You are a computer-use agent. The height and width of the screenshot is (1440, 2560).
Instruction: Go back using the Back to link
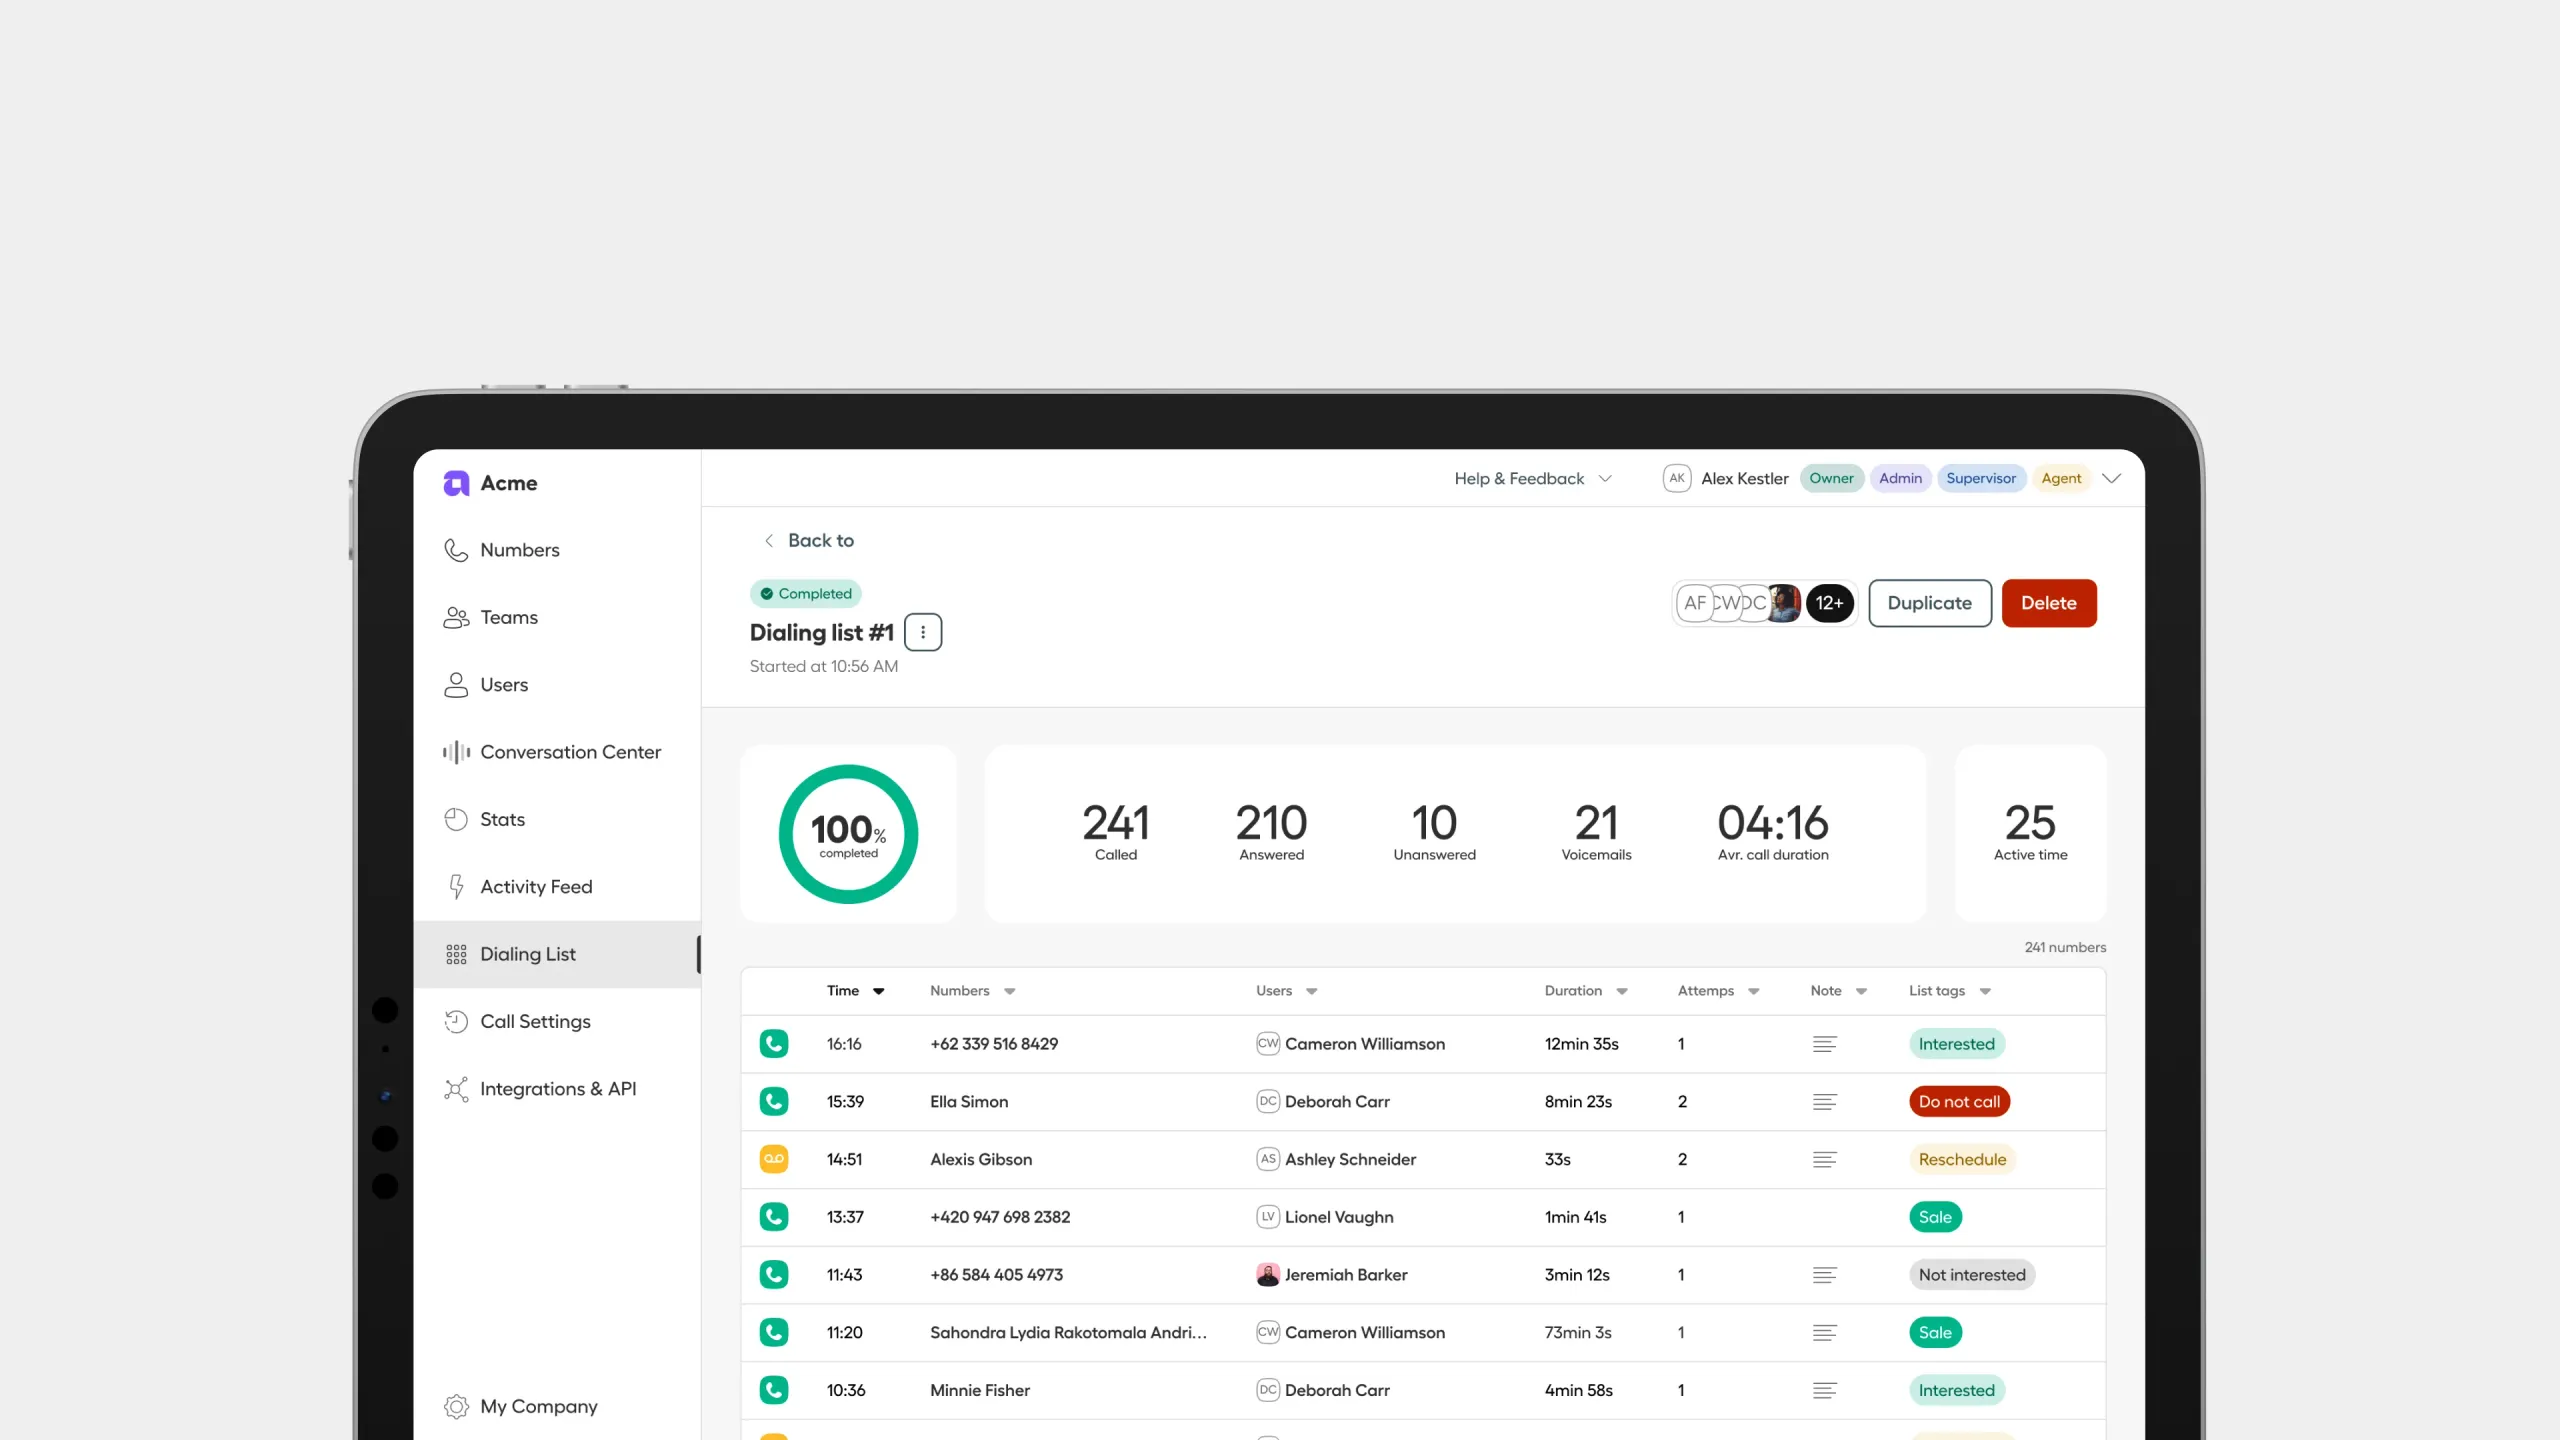[x=809, y=540]
